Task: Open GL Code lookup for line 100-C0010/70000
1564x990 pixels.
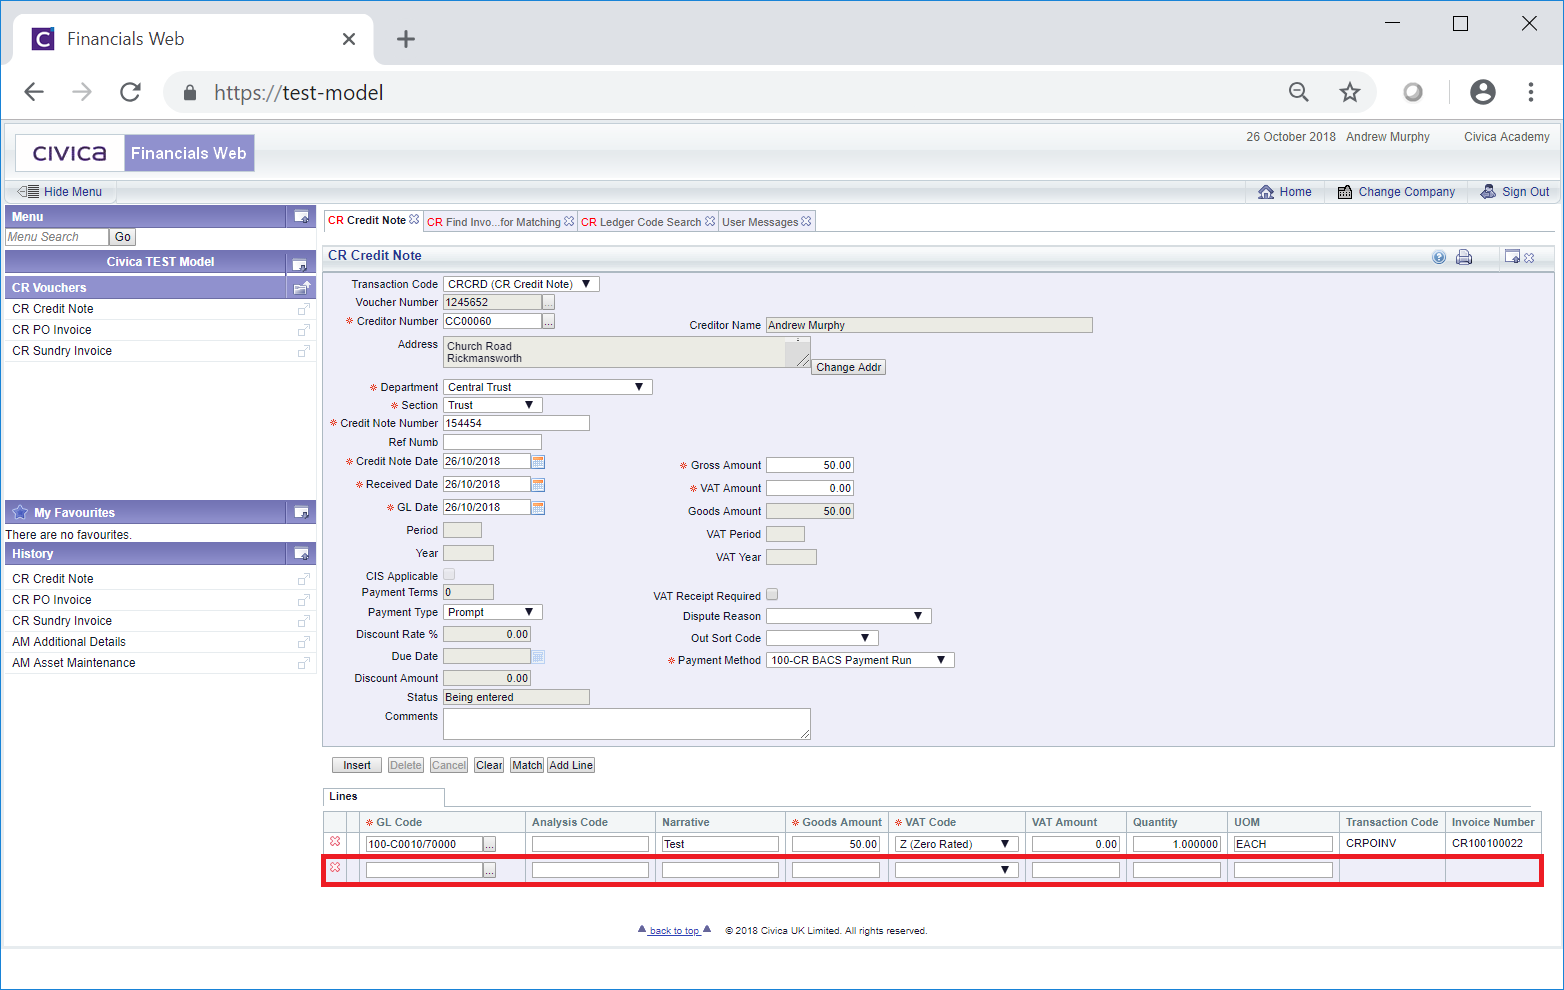Action: pyautogui.click(x=489, y=845)
